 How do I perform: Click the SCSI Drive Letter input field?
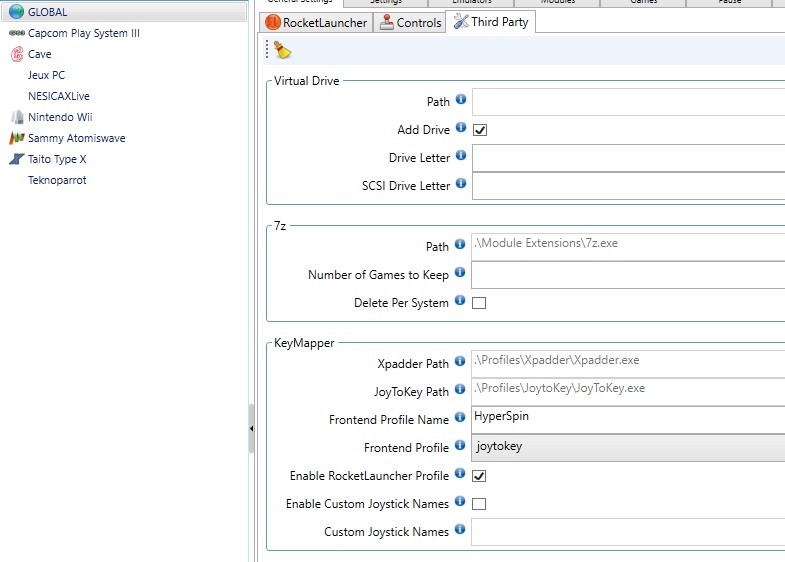[x=628, y=186]
